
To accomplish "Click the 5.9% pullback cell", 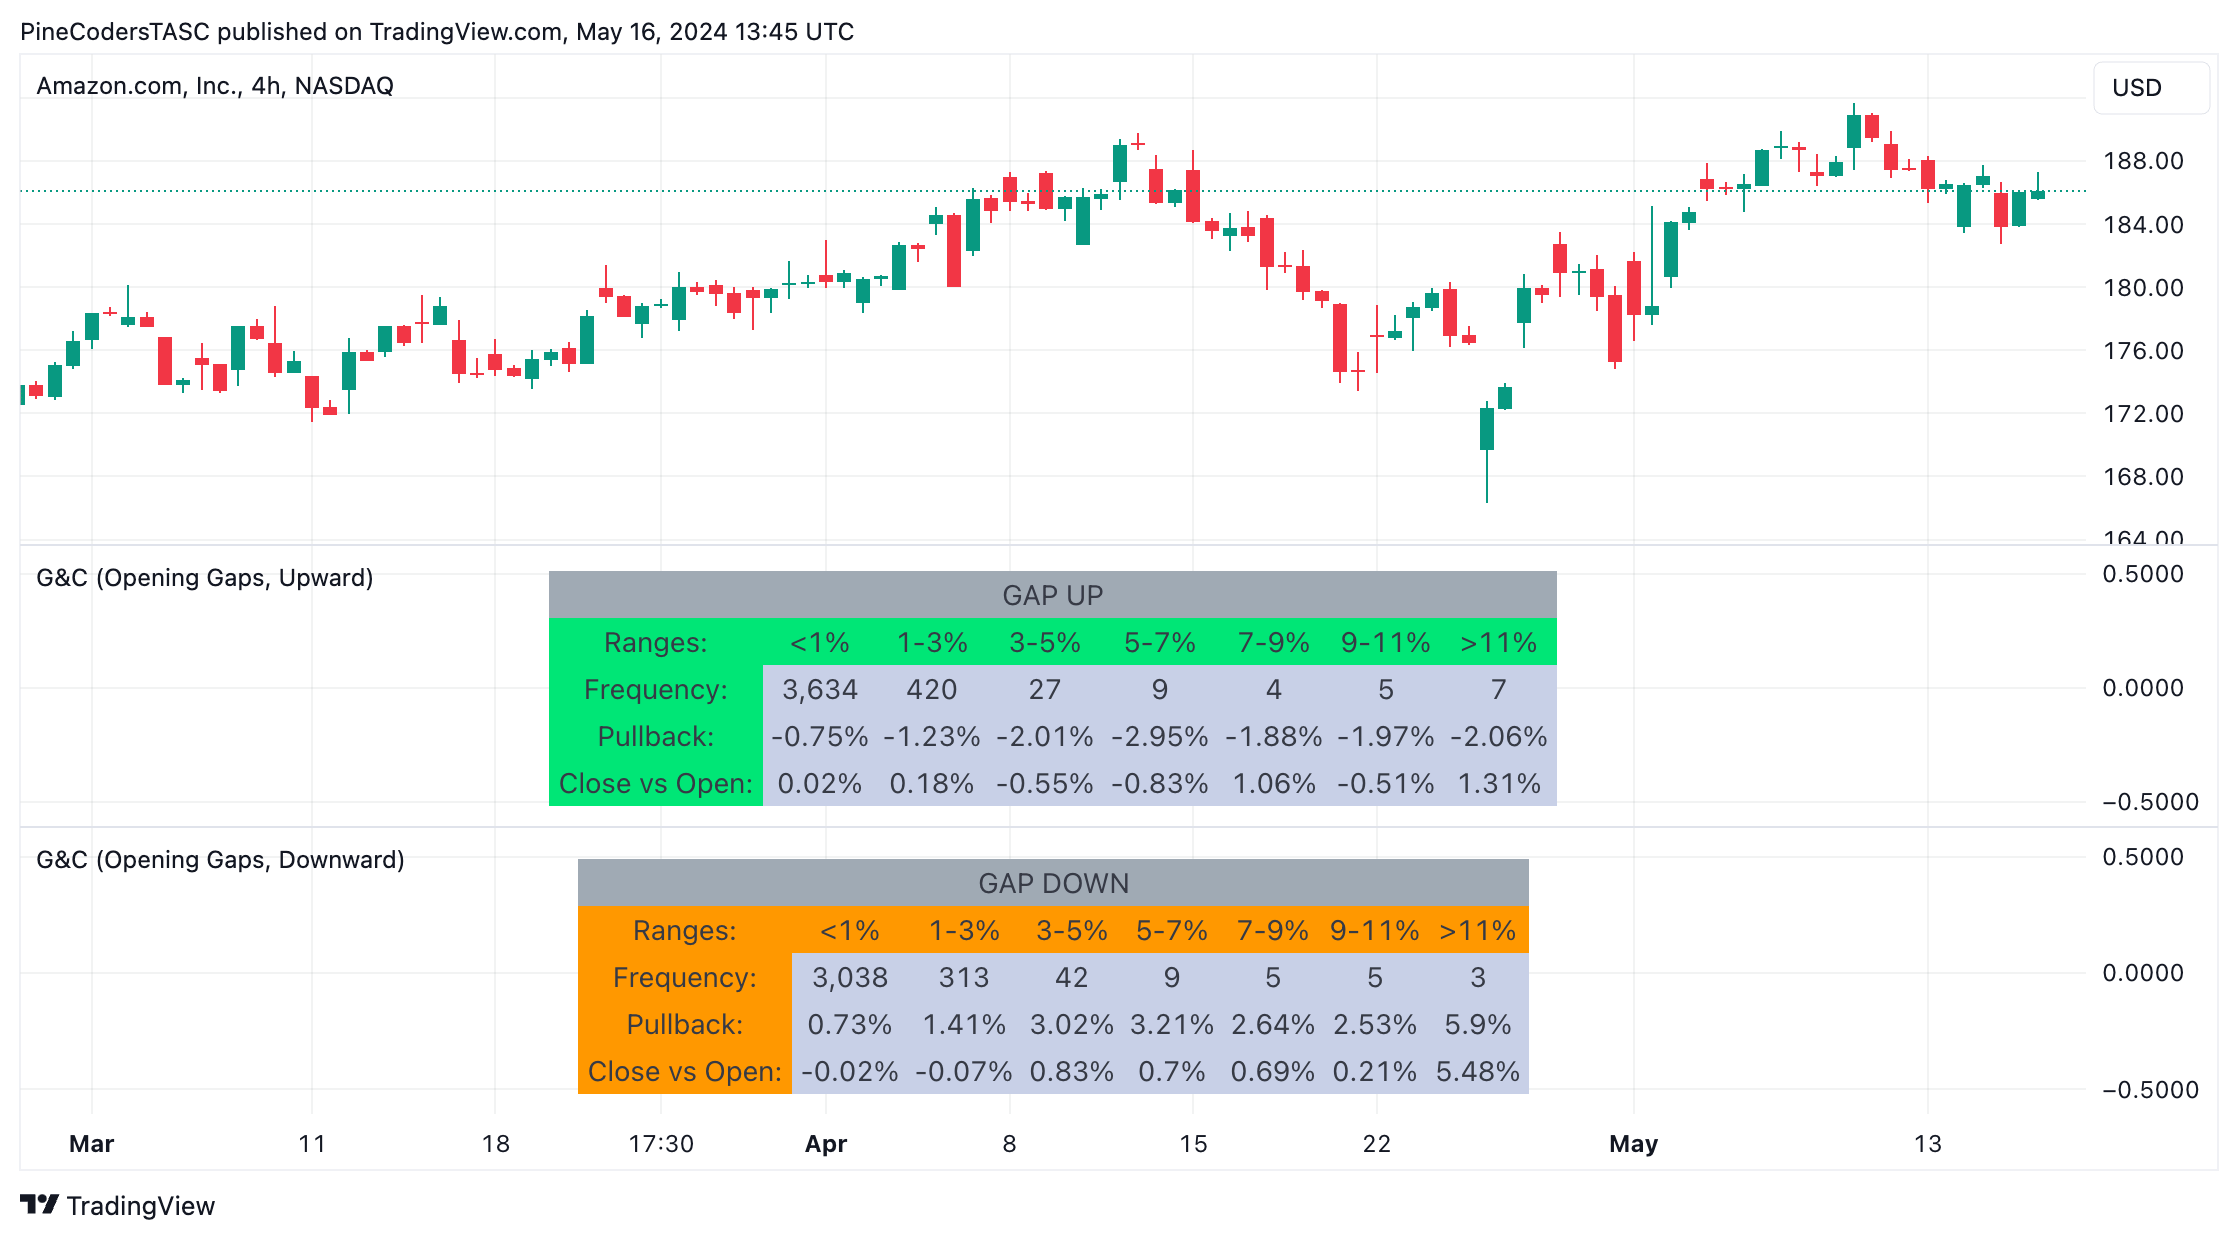I will pos(1478,1024).
